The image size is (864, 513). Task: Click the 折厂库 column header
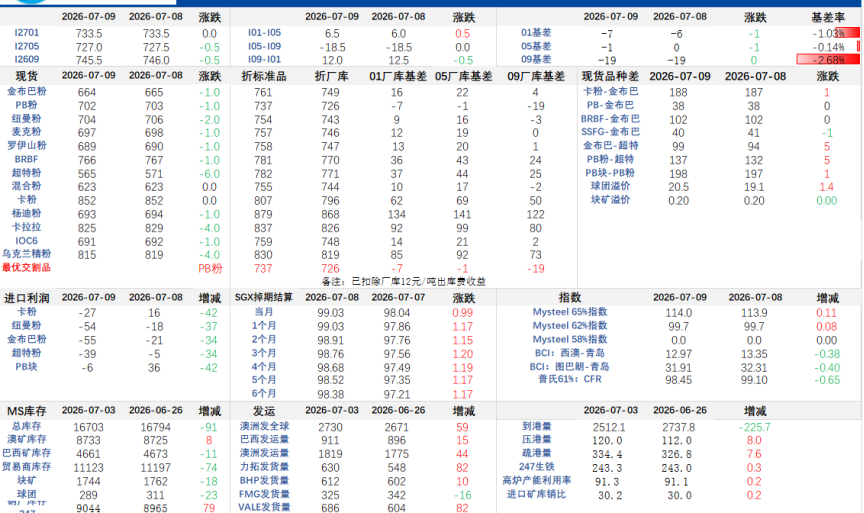tap(331, 76)
